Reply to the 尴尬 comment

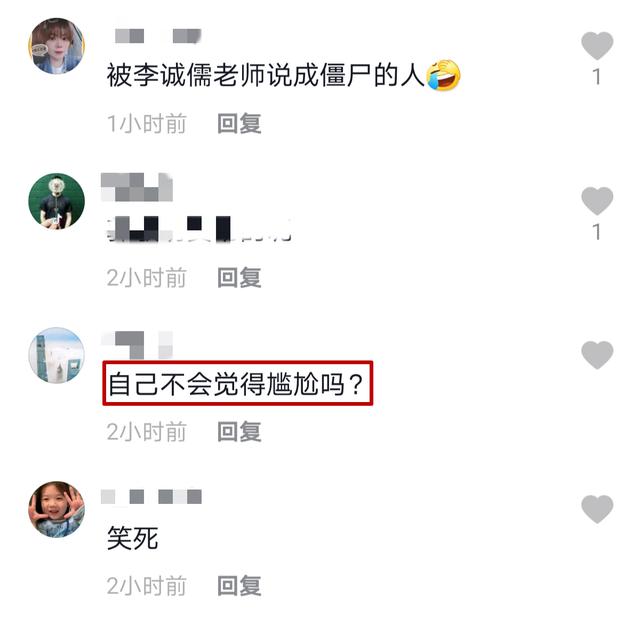[239, 432]
